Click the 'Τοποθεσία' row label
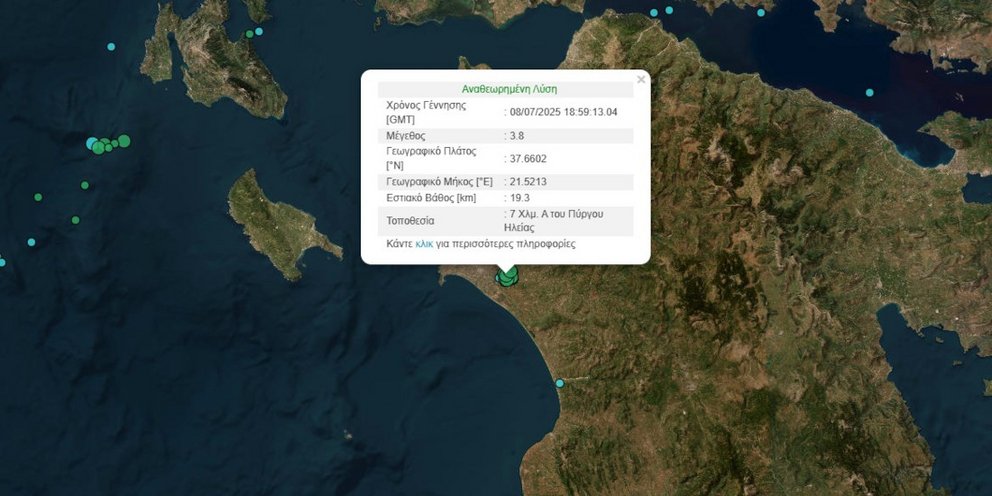The width and height of the screenshot is (992, 496). coord(411,221)
